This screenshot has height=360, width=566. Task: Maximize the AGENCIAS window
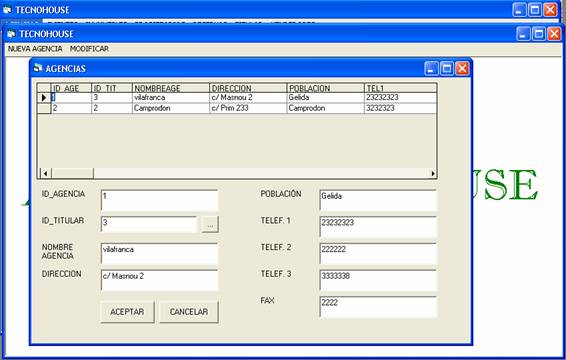pos(447,68)
